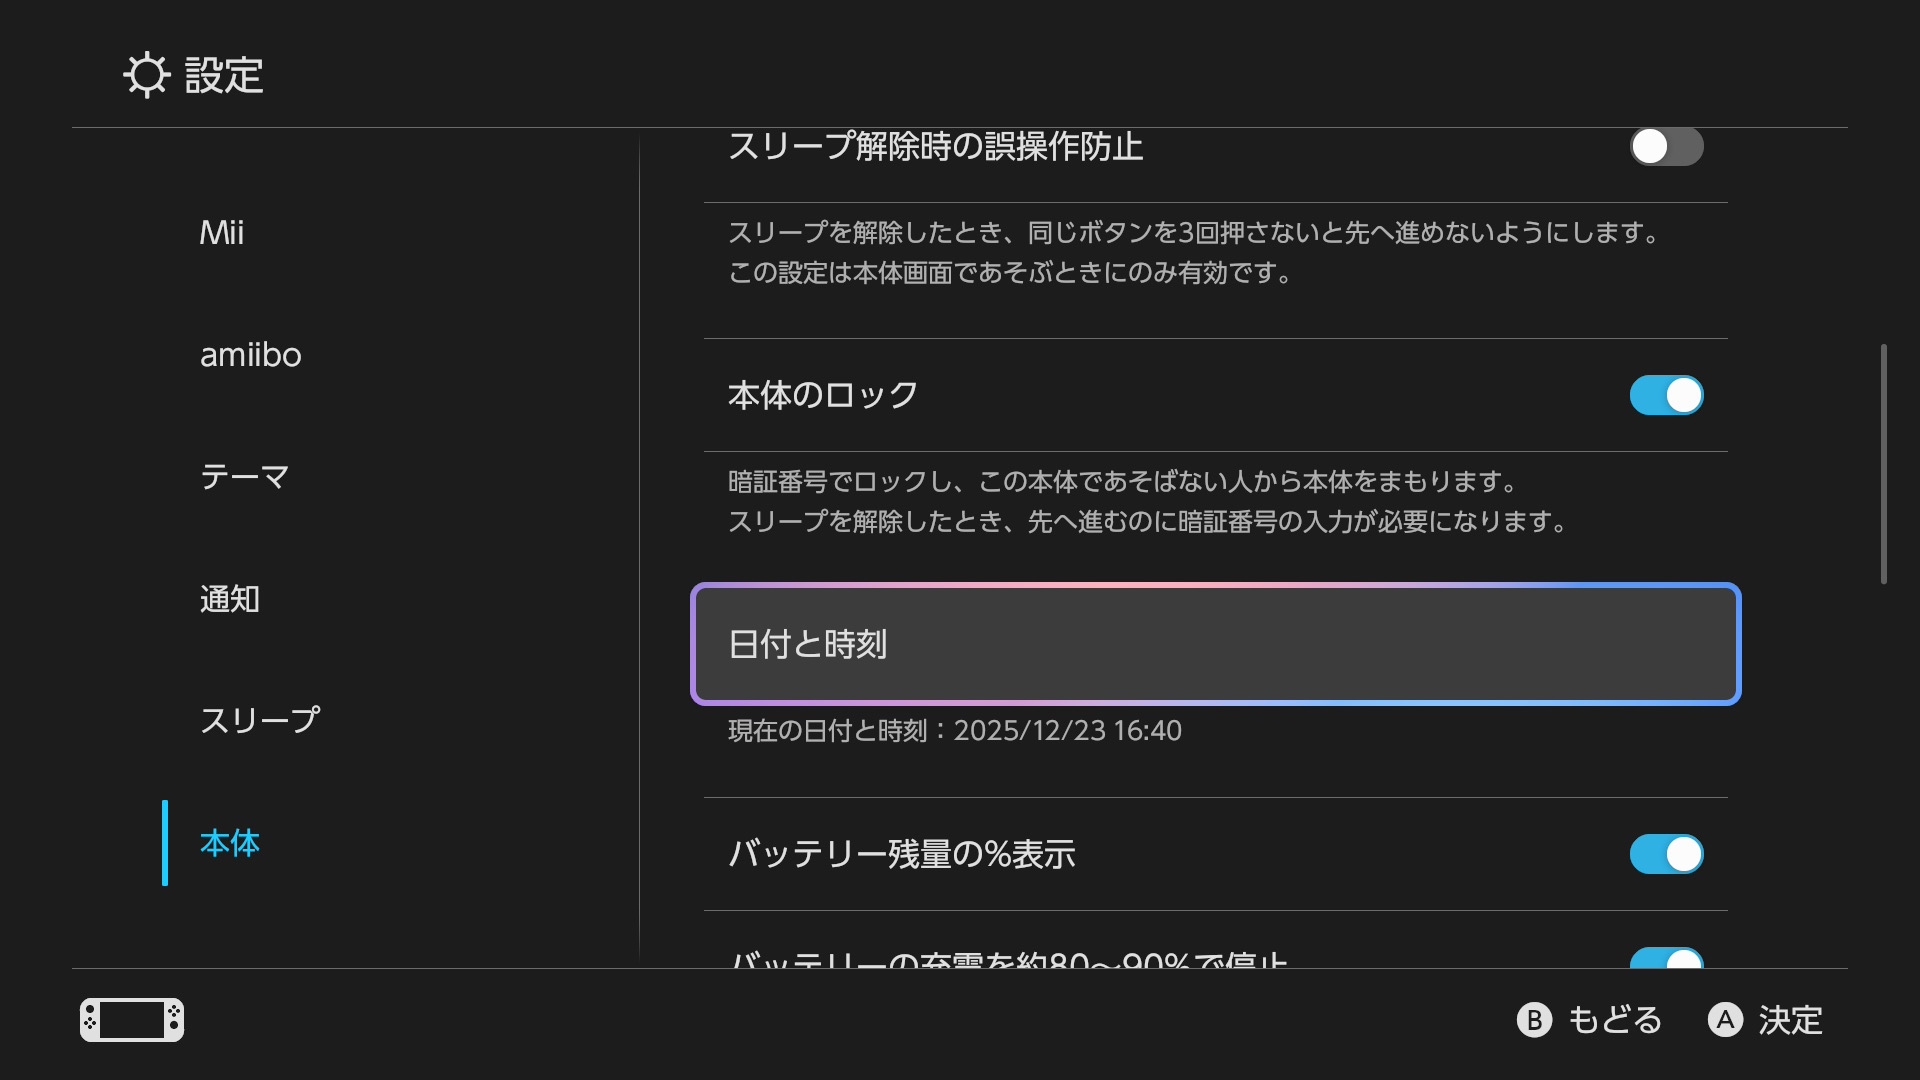Click もどる to go back

pos(1613,1020)
